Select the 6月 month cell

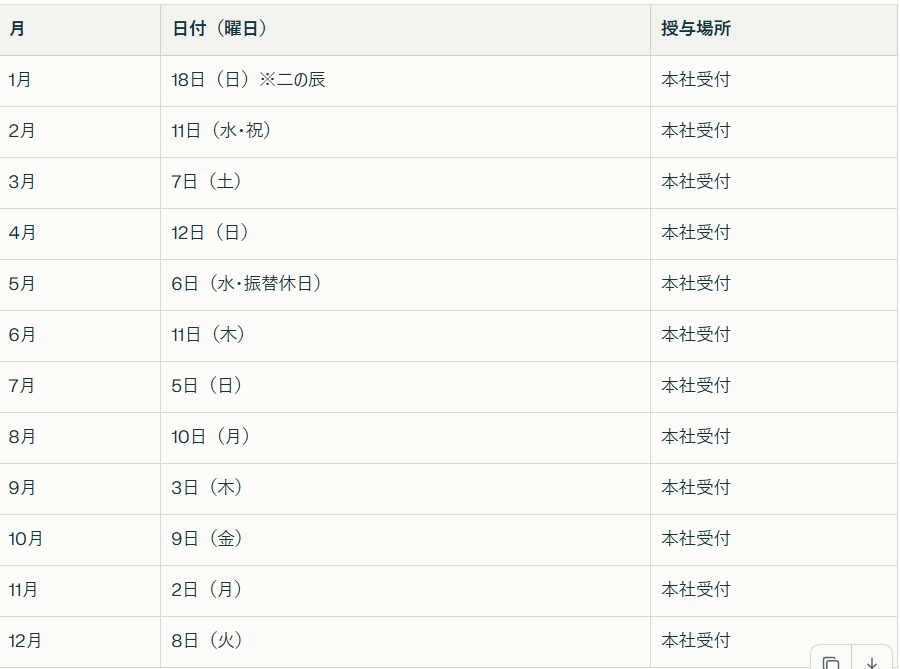(x=21, y=335)
